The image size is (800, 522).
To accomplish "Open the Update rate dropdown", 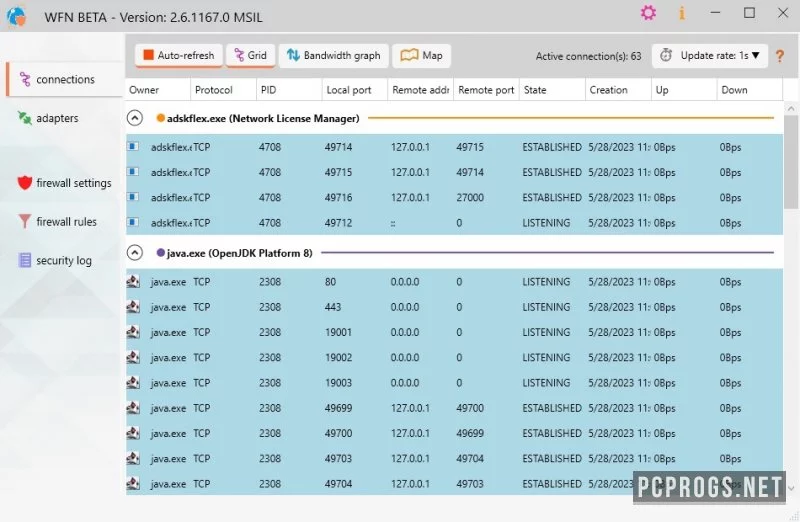I will tap(710, 55).
